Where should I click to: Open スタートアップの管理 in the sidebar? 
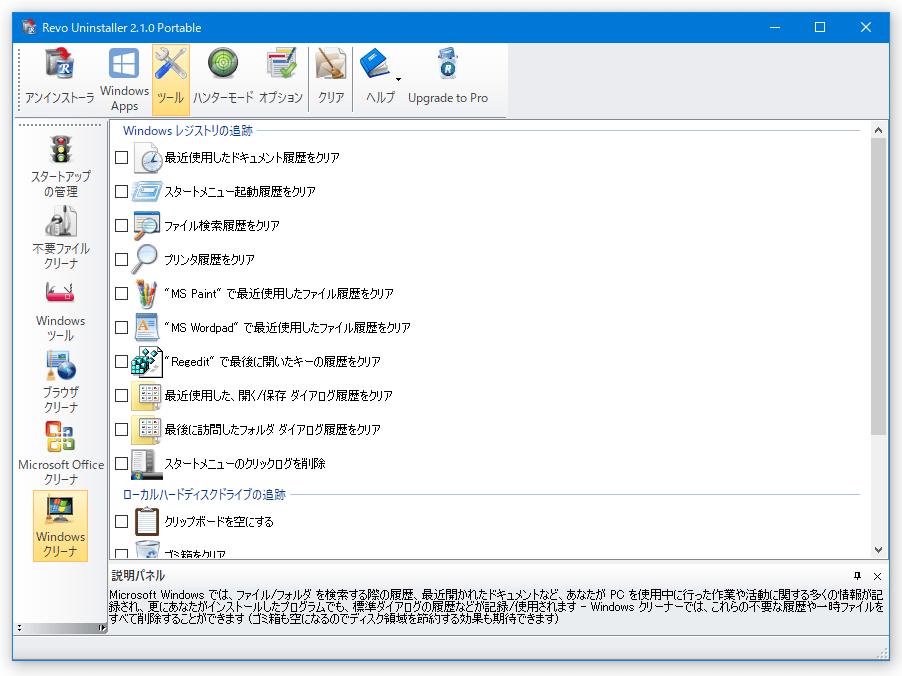pos(60,166)
